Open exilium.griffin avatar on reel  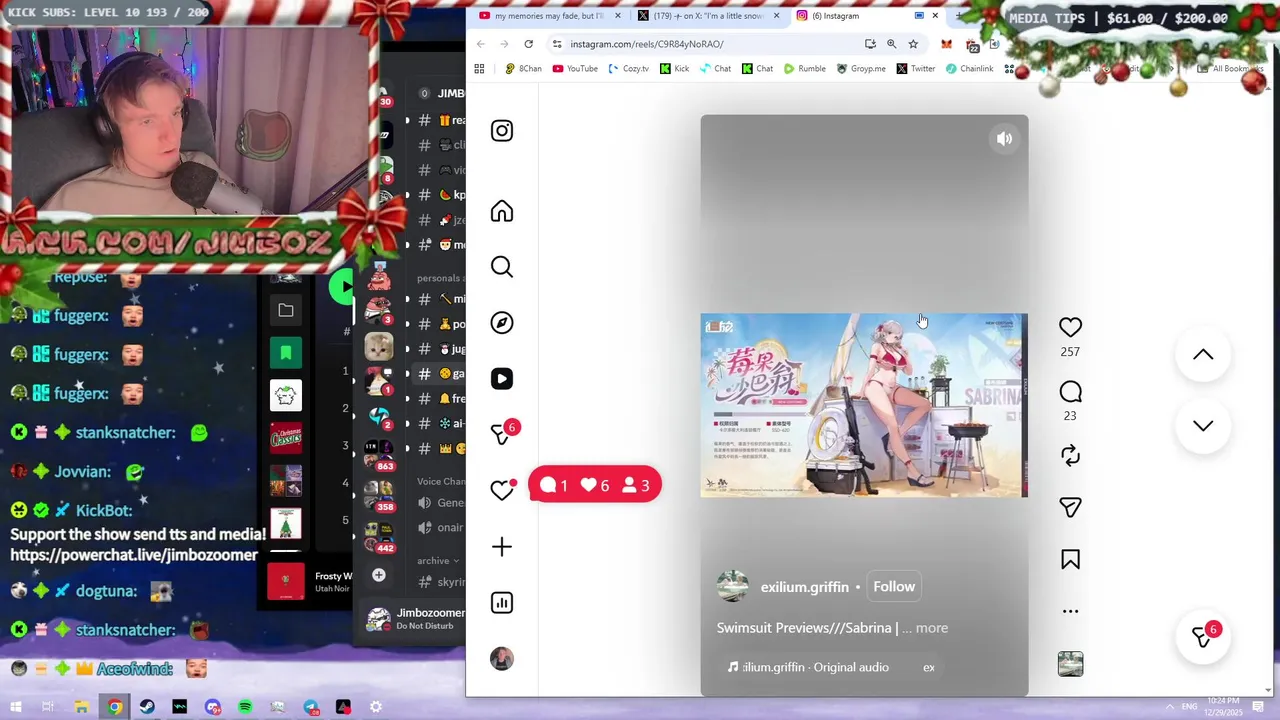tap(733, 587)
